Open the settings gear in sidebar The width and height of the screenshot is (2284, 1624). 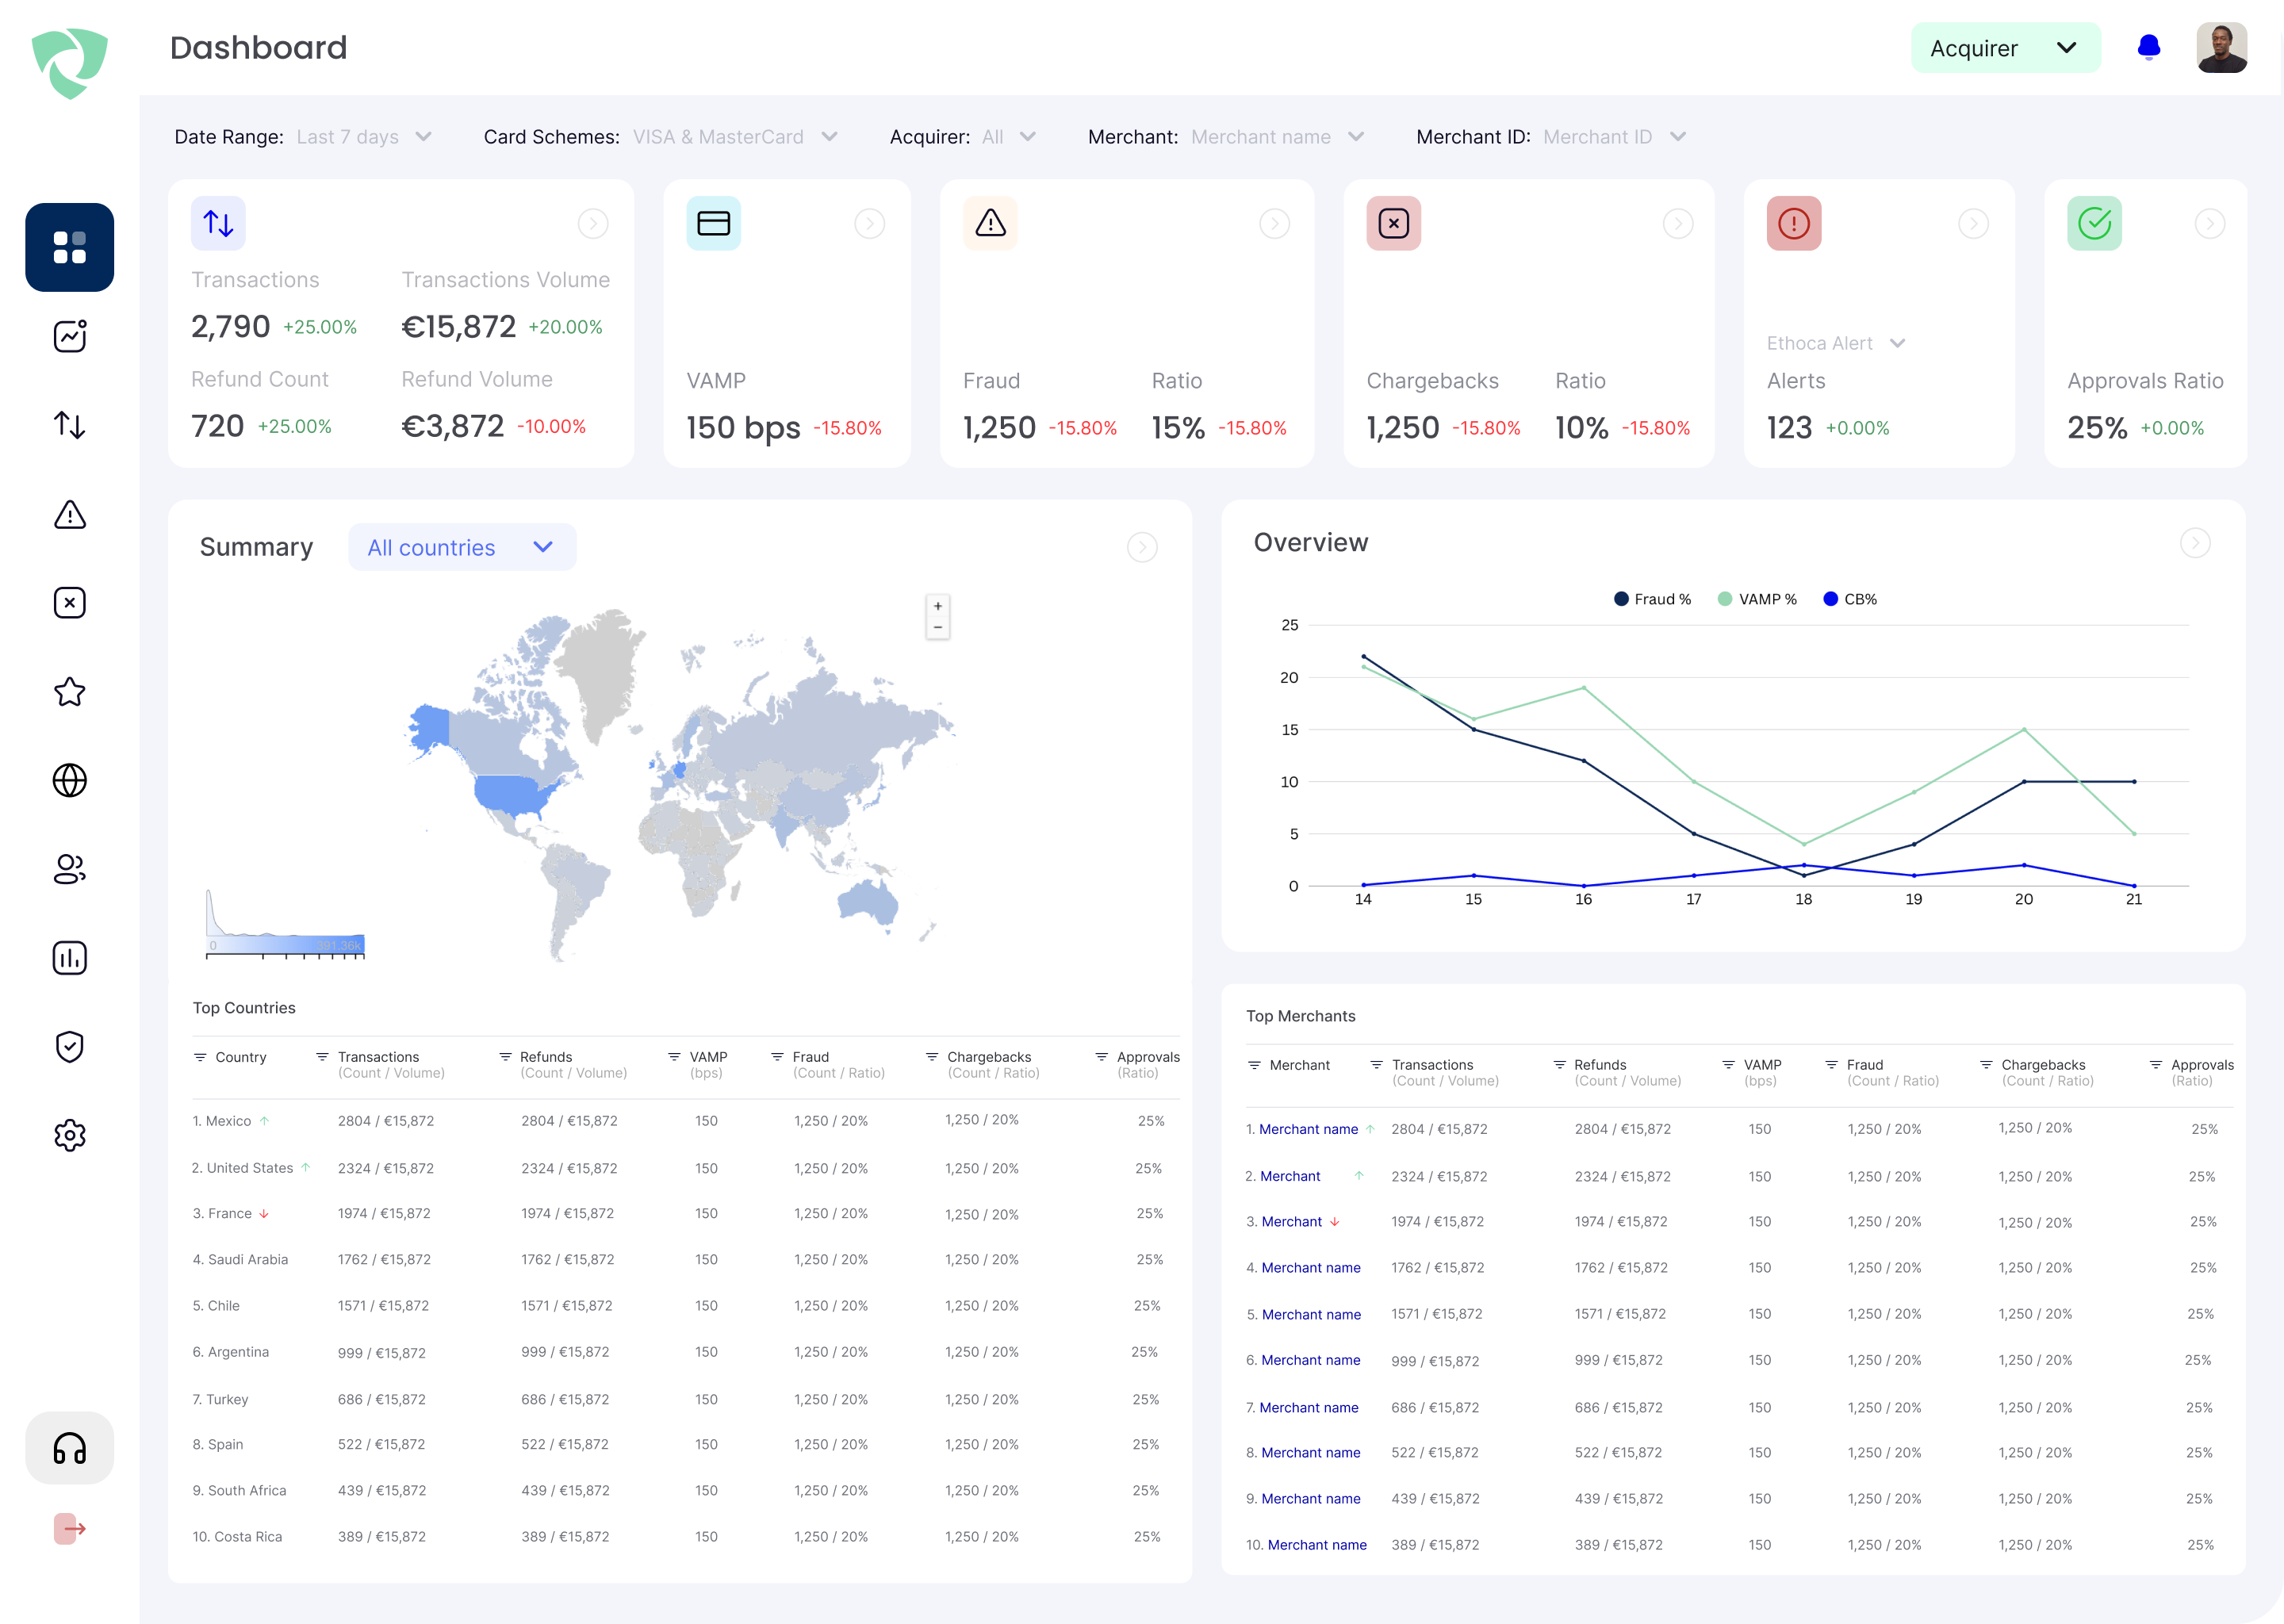click(69, 1135)
